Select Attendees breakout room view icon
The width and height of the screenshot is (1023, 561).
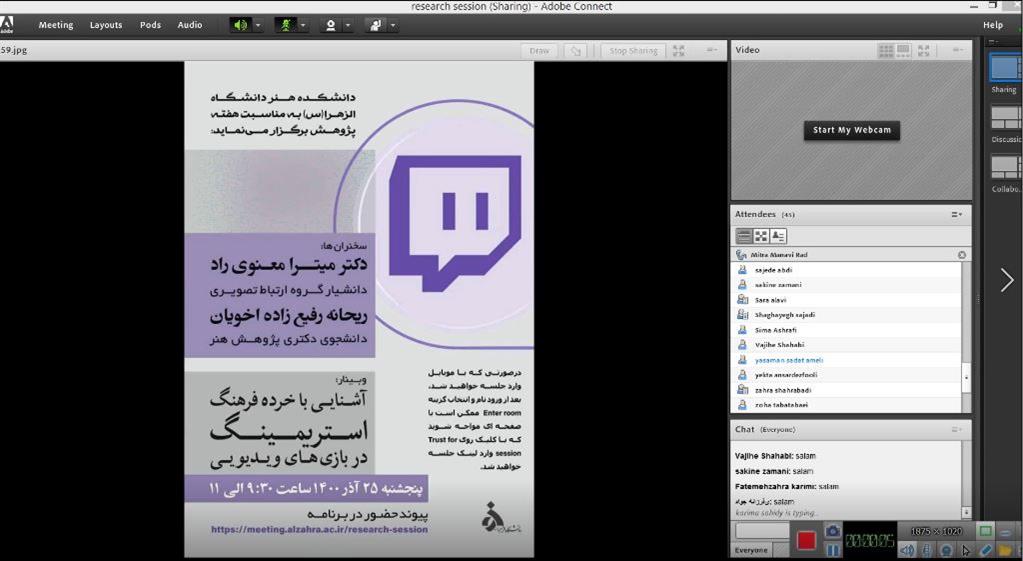761,236
